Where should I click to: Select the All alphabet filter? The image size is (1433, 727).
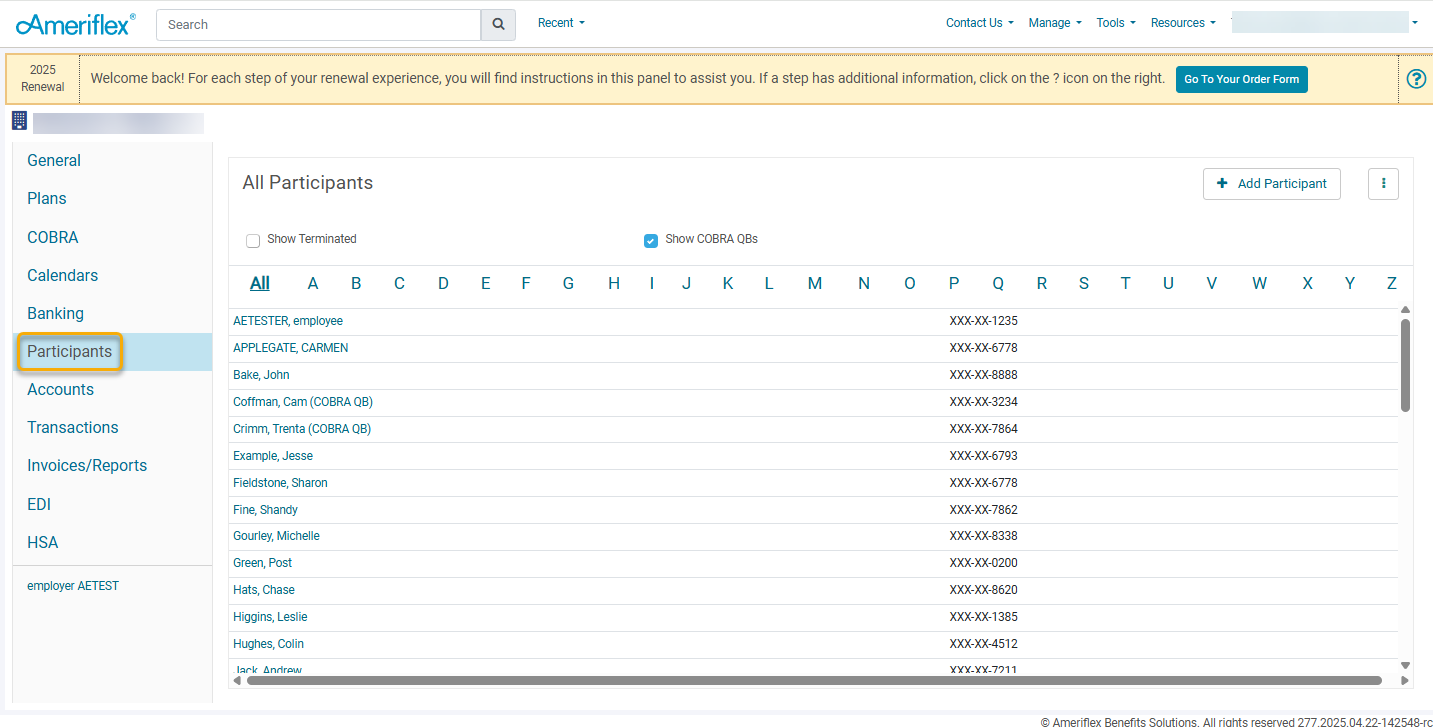click(260, 284)
